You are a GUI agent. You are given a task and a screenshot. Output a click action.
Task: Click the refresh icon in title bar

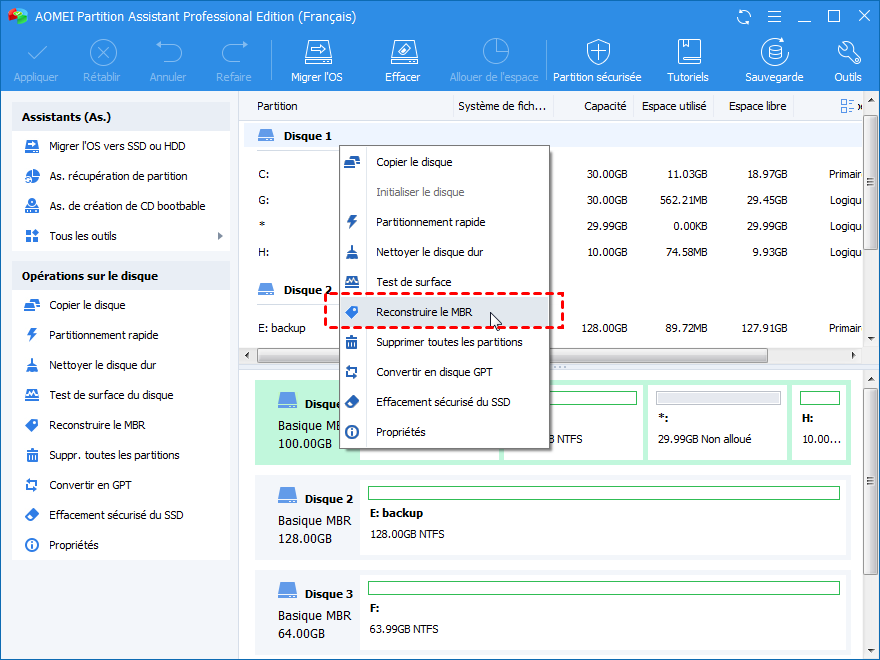click(743, 17)
